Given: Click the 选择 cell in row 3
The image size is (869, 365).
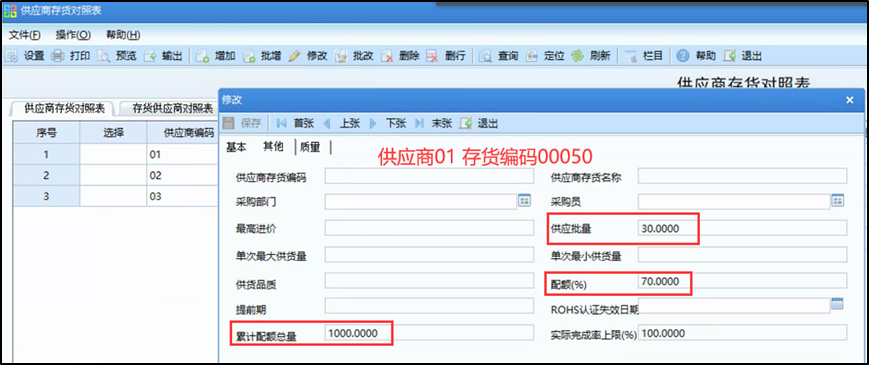Looking at the screenshot, I should click(114, 197).
